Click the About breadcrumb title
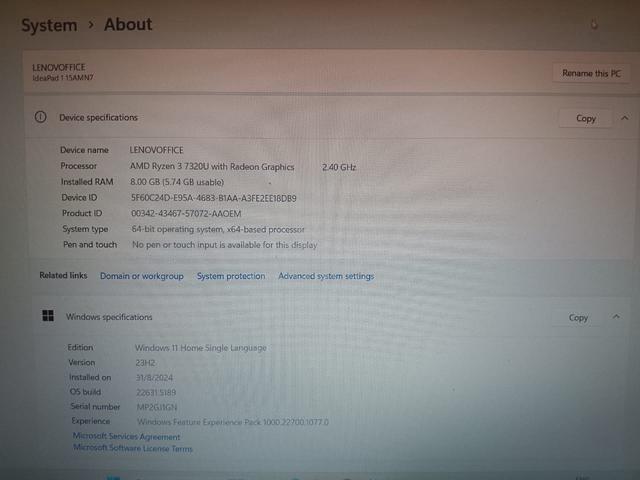 tap(128, 24)
